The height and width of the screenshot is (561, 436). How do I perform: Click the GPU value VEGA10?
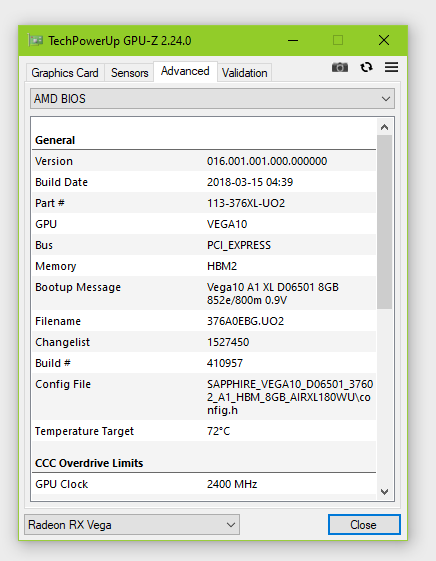tap(227, 224)
